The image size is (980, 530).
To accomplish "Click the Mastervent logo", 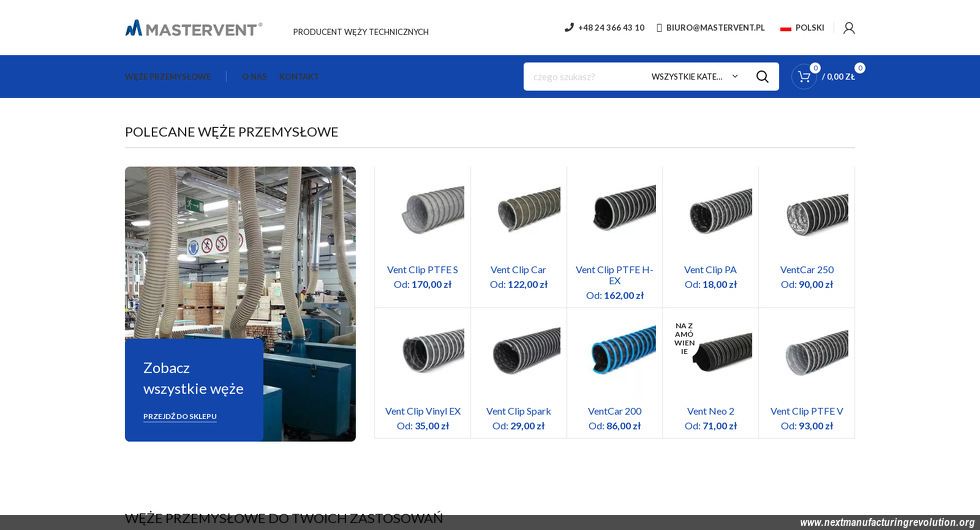I will click(194, 29).
